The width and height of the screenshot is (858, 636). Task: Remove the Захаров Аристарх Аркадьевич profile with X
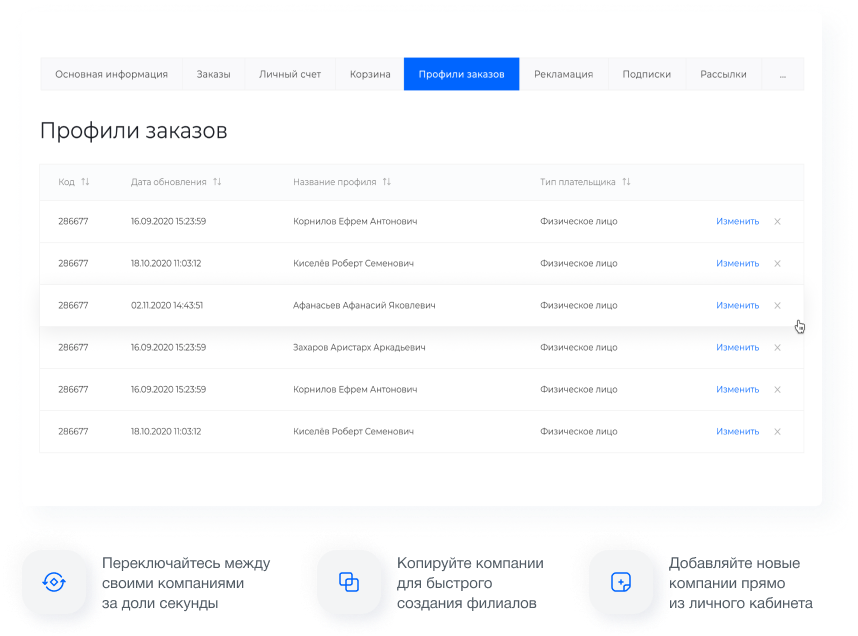(x=777, y=348)
